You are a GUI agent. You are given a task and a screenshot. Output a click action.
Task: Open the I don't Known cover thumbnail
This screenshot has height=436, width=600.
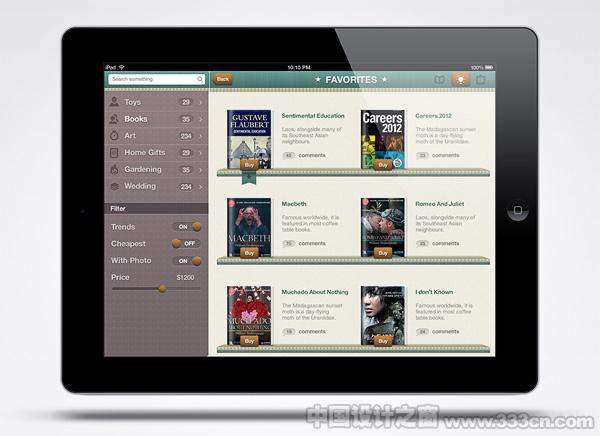click(383, 315)
